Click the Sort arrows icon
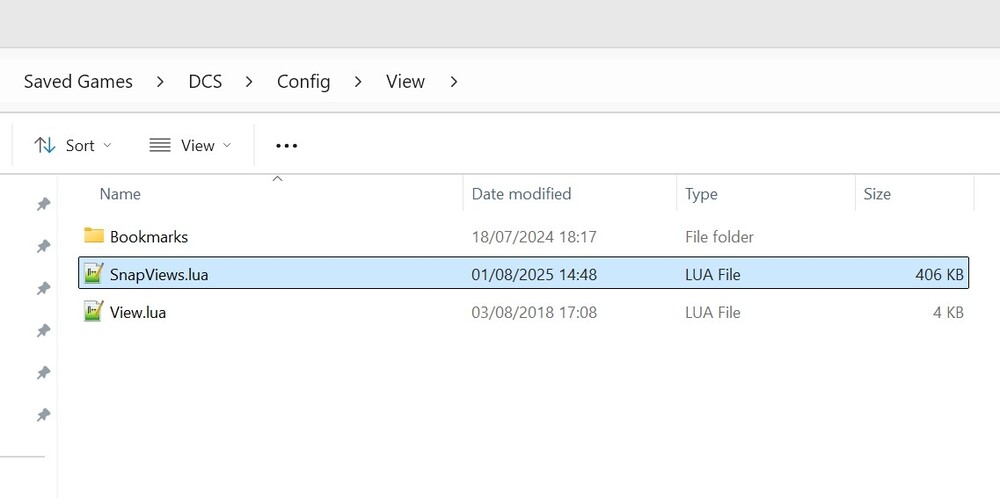The width and height of the screenshot is (1000, 498). (x=45, y=145)
